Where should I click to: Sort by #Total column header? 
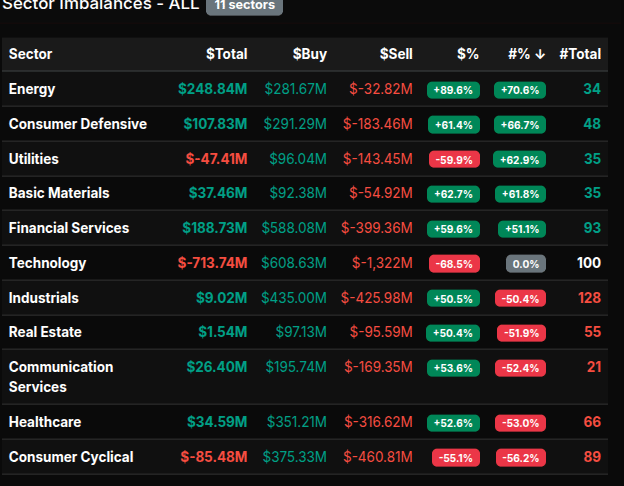[580, 54]
